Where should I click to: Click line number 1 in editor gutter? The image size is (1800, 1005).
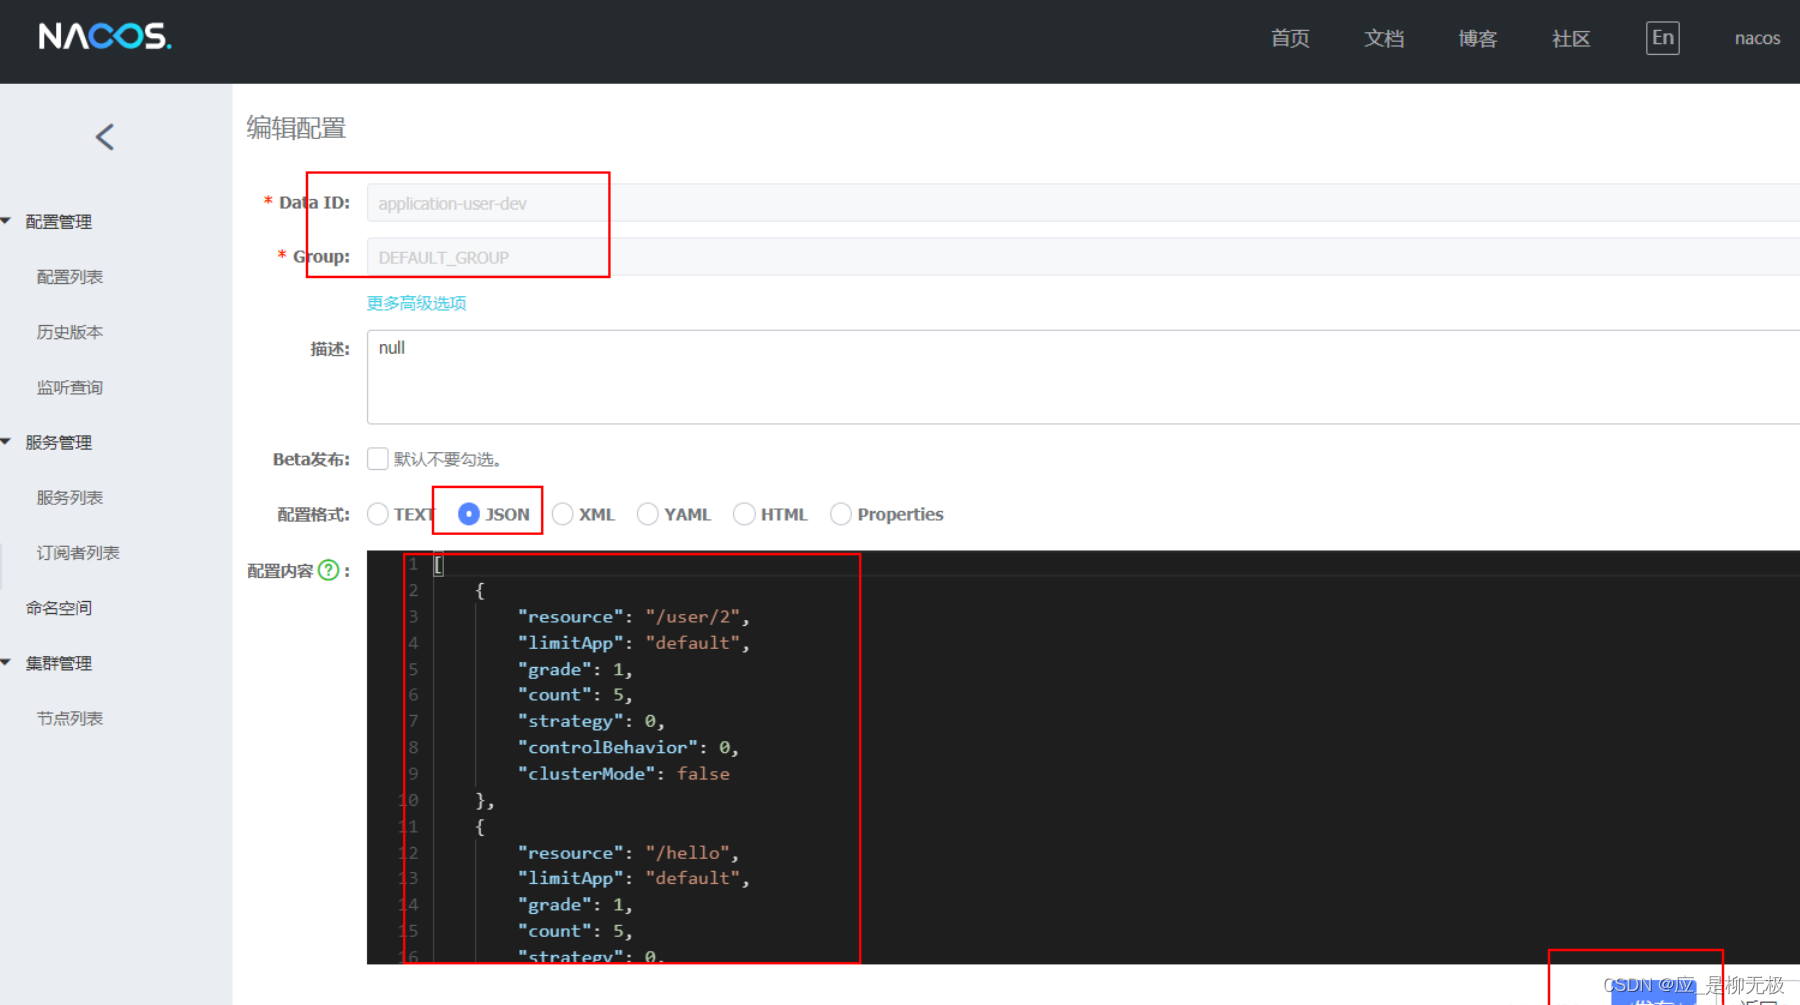pos(413,564)
